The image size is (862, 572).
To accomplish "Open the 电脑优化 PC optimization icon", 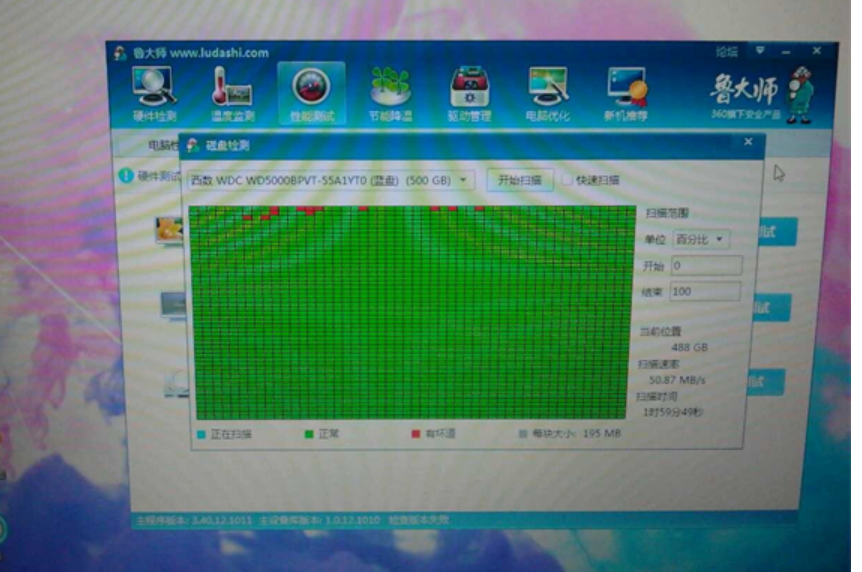I will (549, 94).
